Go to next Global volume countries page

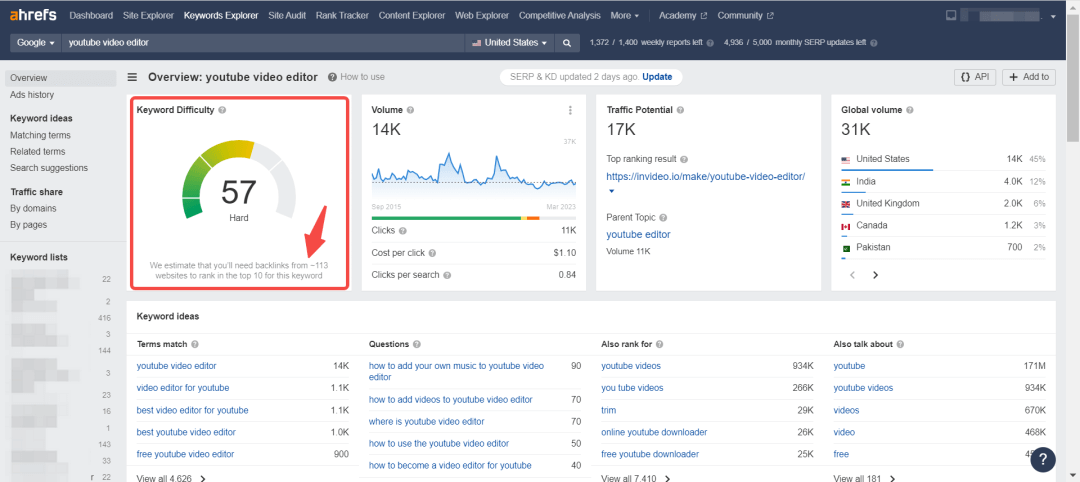(875, 275)
